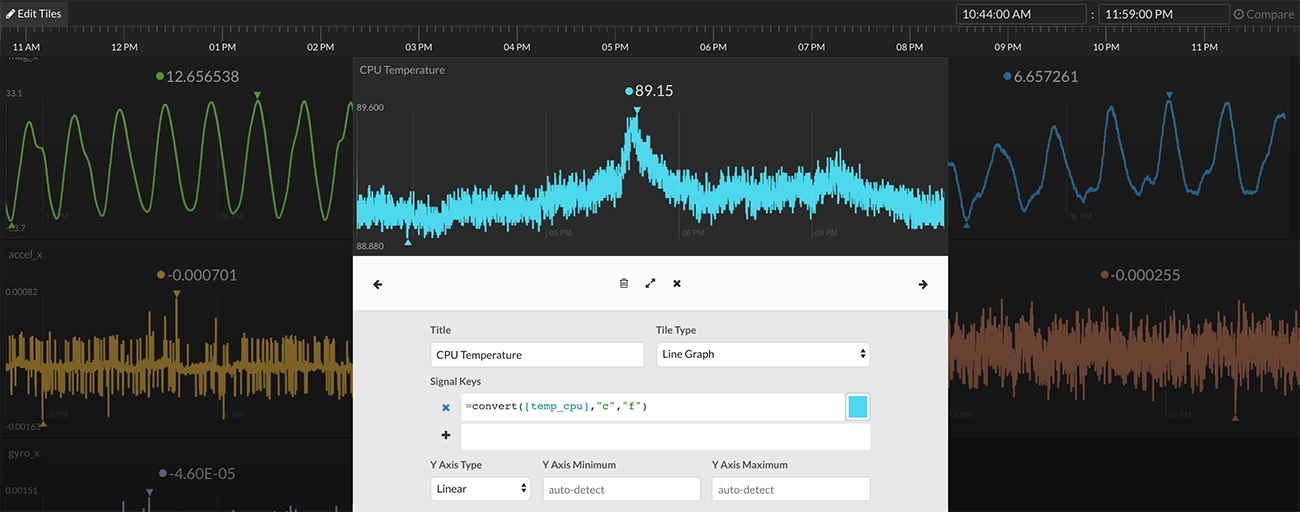Click the end time 11:59:00 PM field
The width and height of the screenshot is (1300, 512).
pyautogui.click(x=1163, y=14)
